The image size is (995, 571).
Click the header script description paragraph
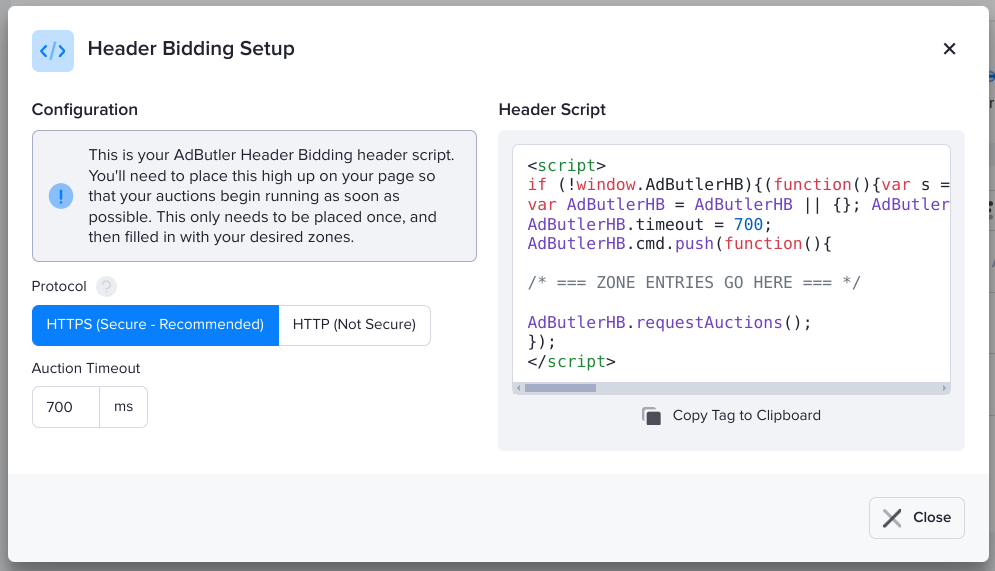point(272,196)
